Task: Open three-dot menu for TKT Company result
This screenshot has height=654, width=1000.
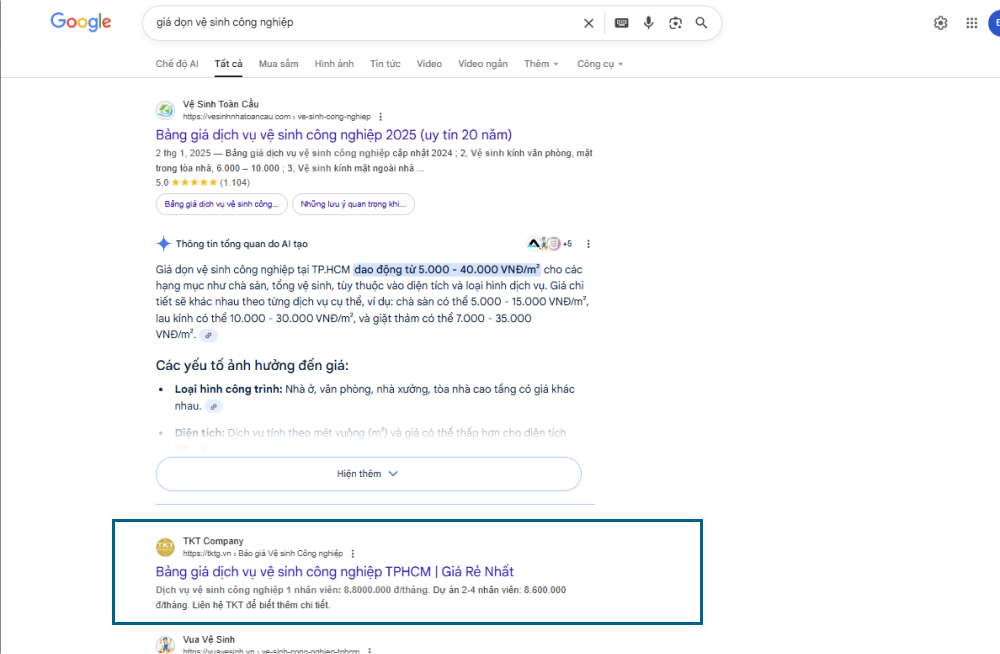Action: [x=353, y=553]
